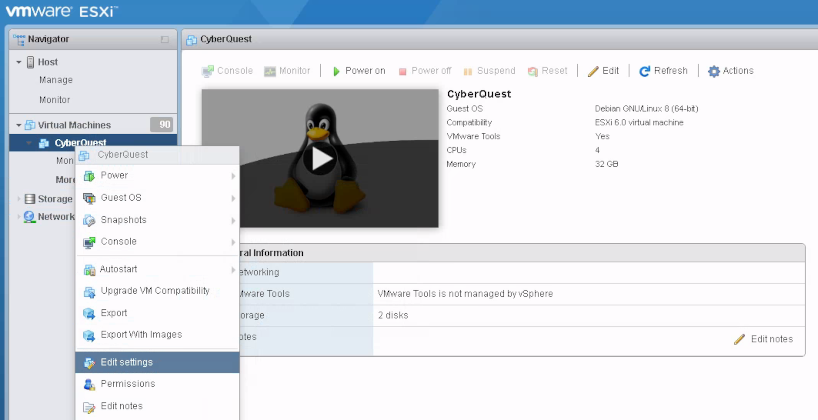Open Monitor under Host
Screen dimensions: 818x420
54,100
